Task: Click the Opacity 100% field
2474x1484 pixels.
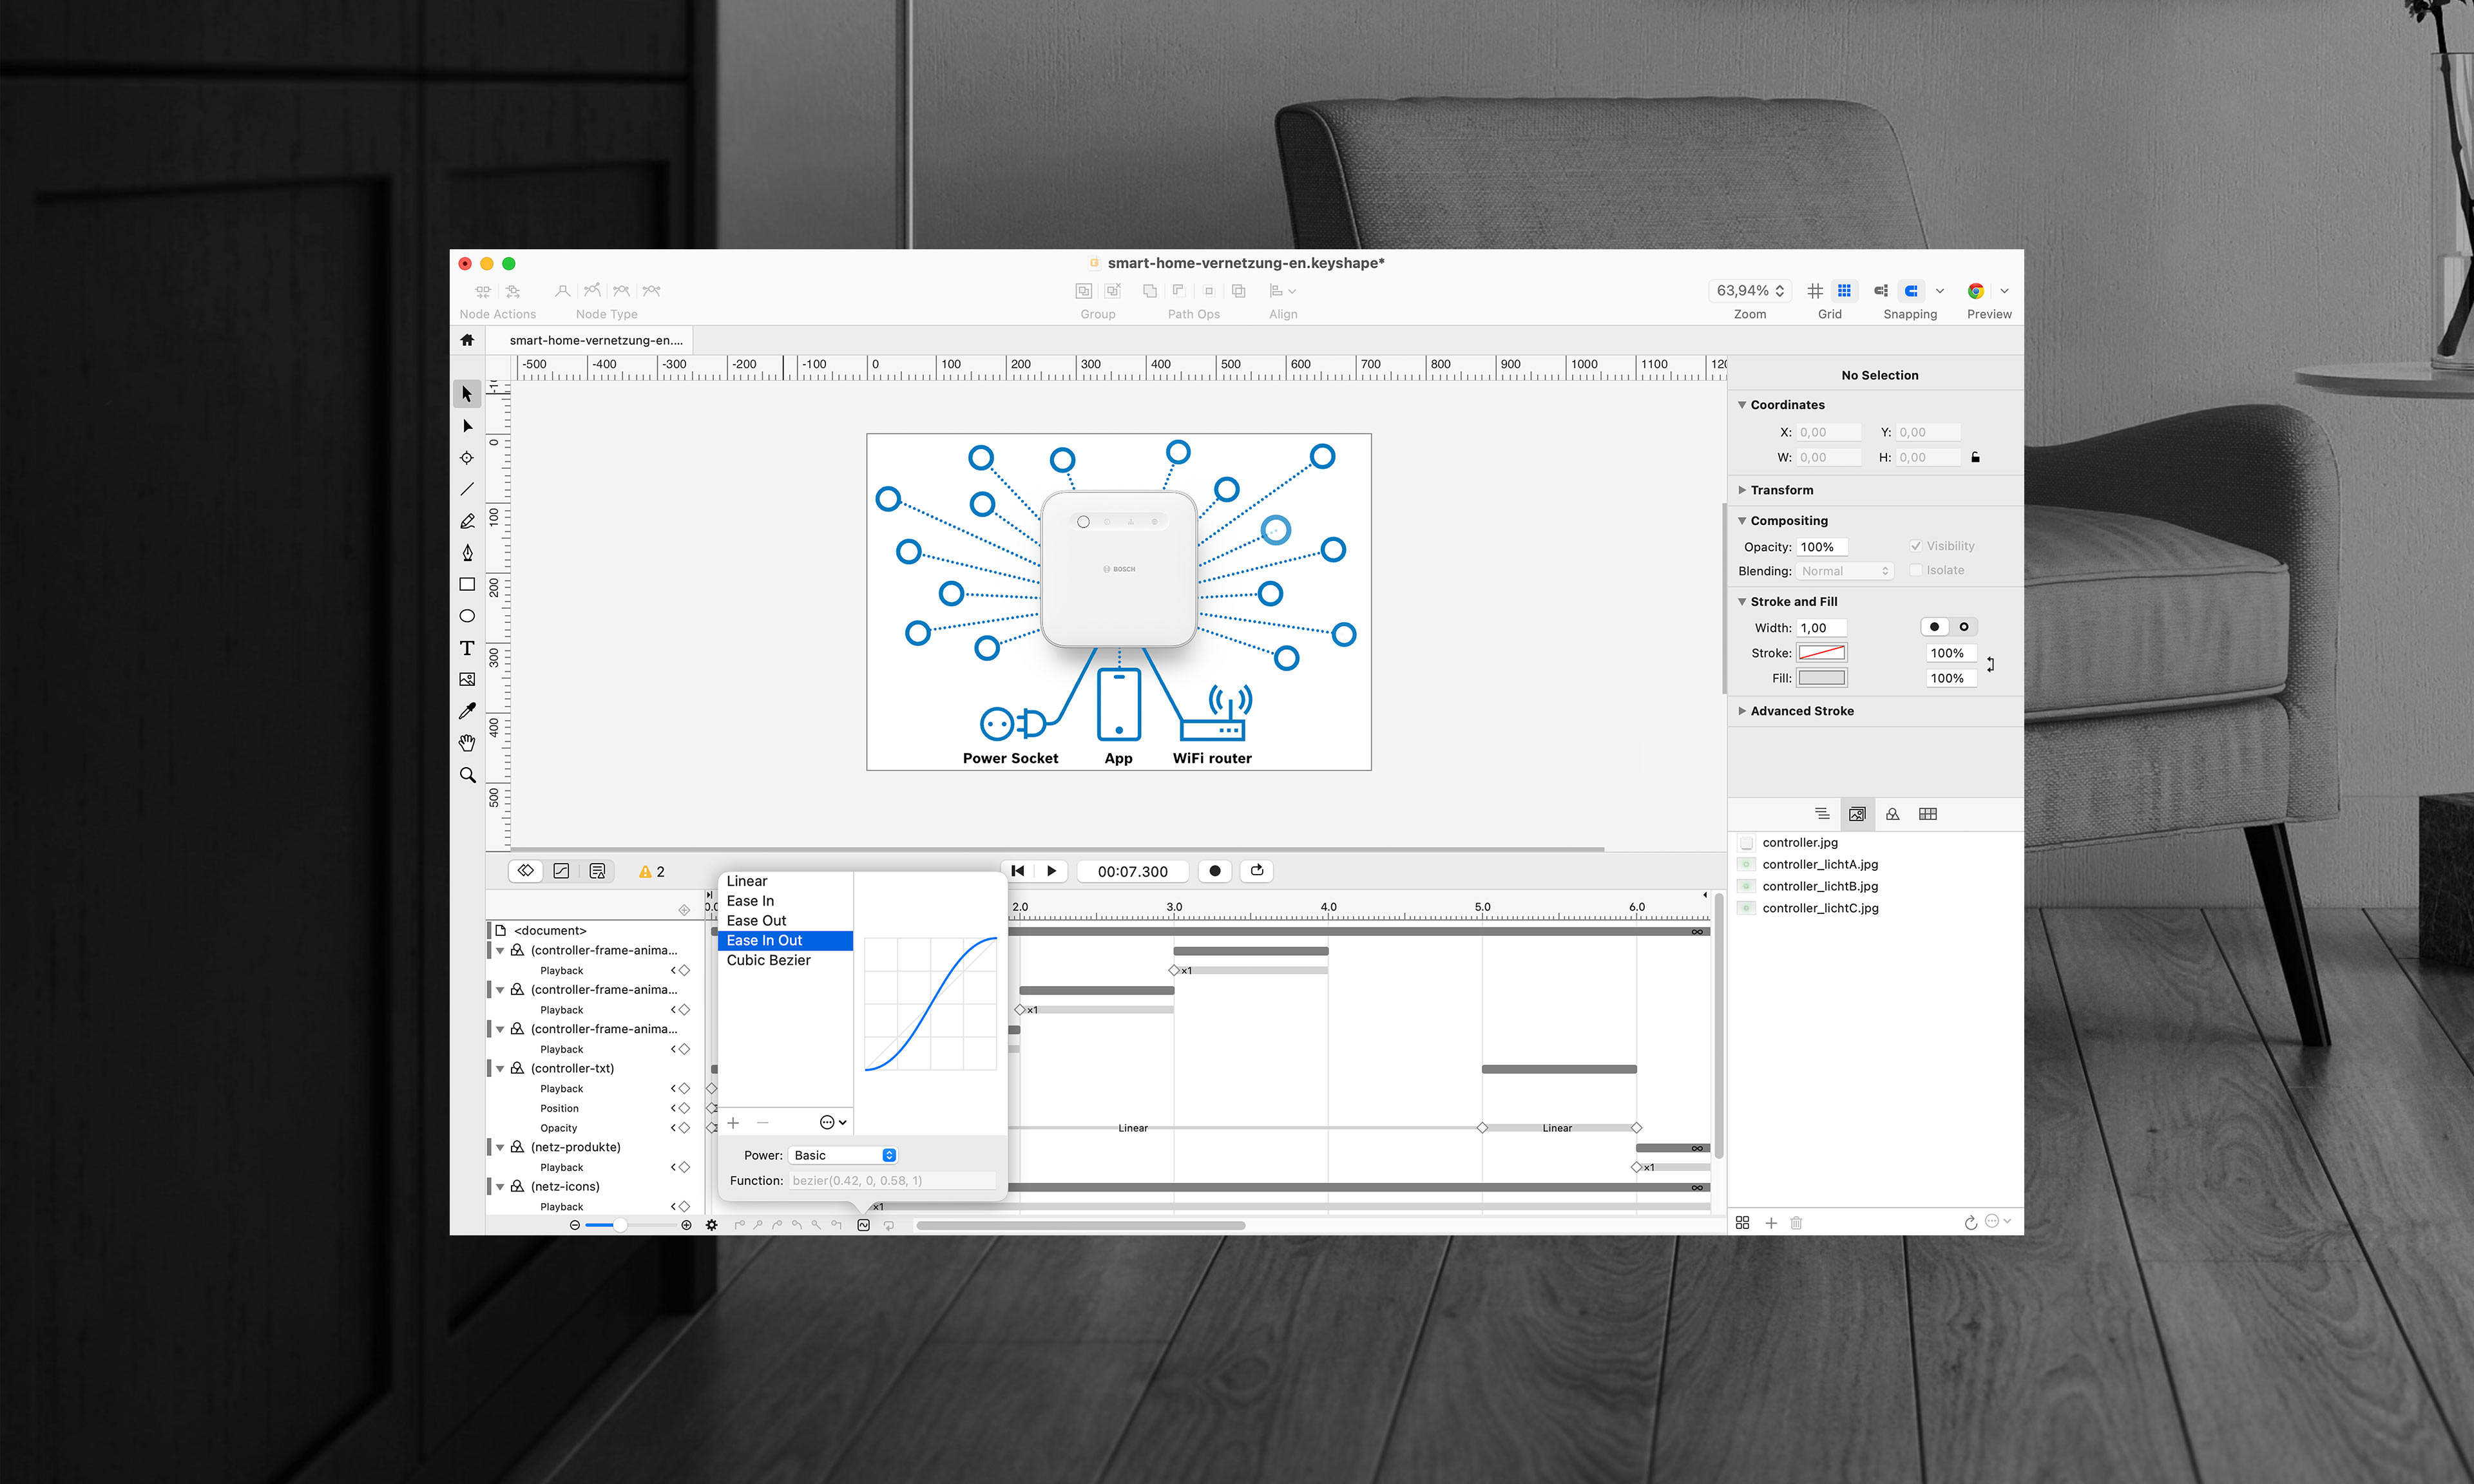Action: 1822,547
